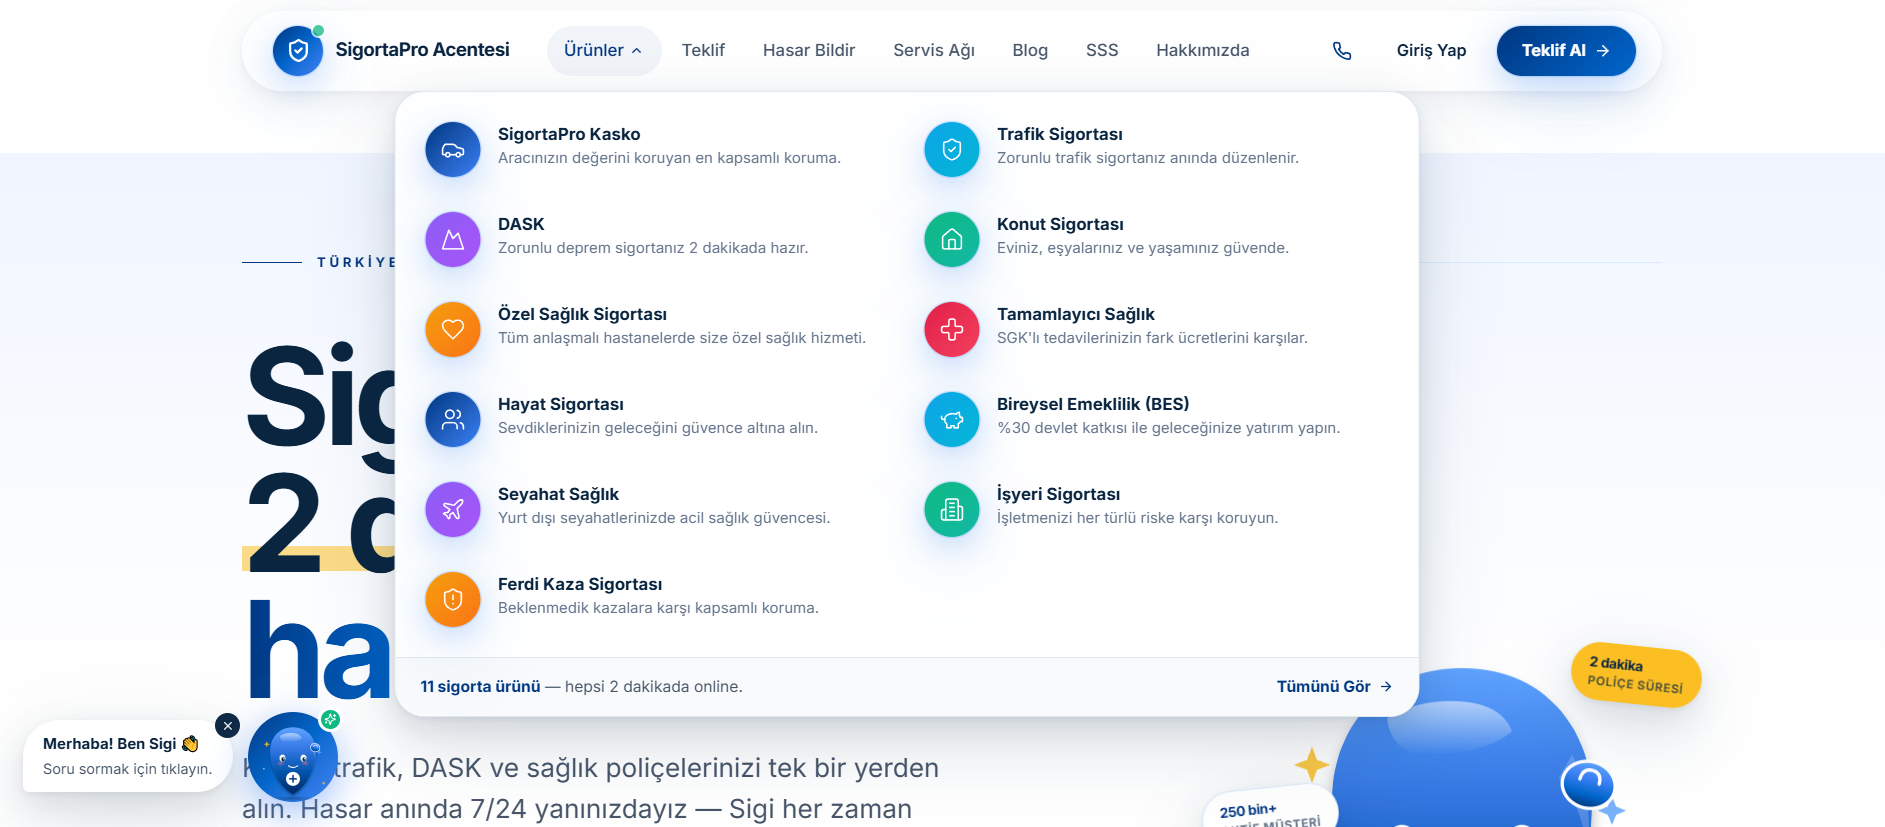Open the Blog nav item

pyautogui.click(x=1030, y=51)
